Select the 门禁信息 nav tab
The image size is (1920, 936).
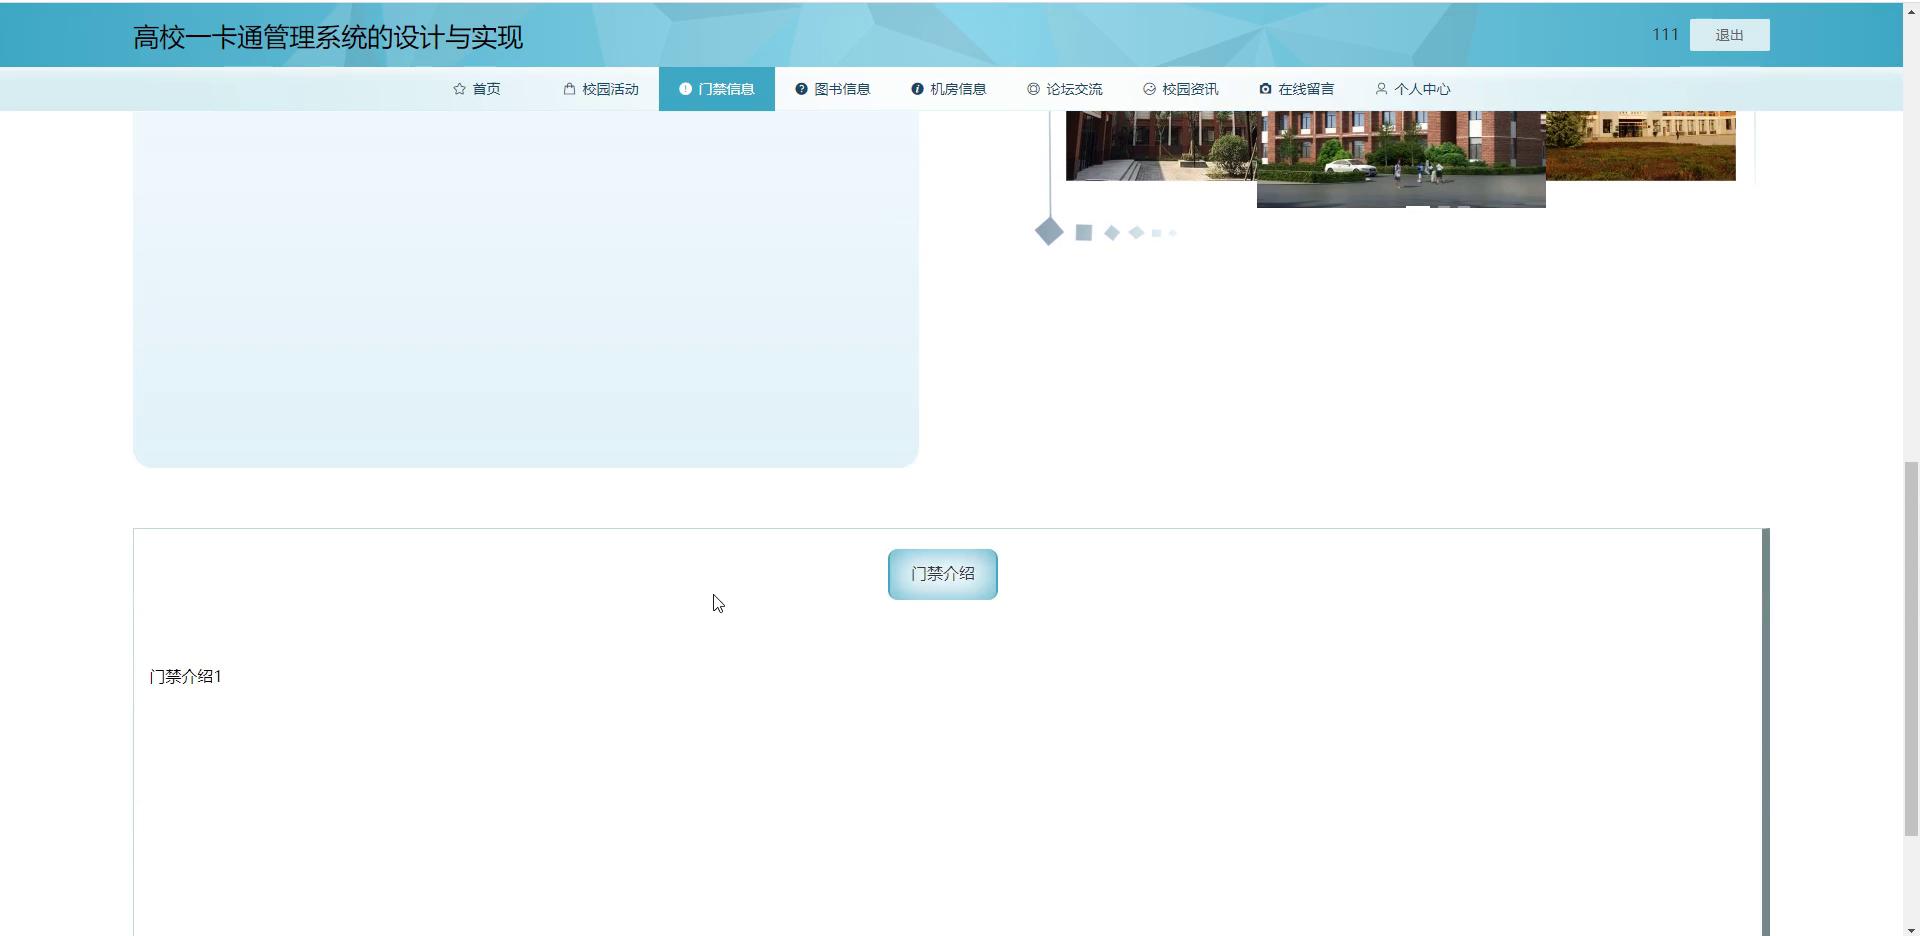tap(717, 89)
